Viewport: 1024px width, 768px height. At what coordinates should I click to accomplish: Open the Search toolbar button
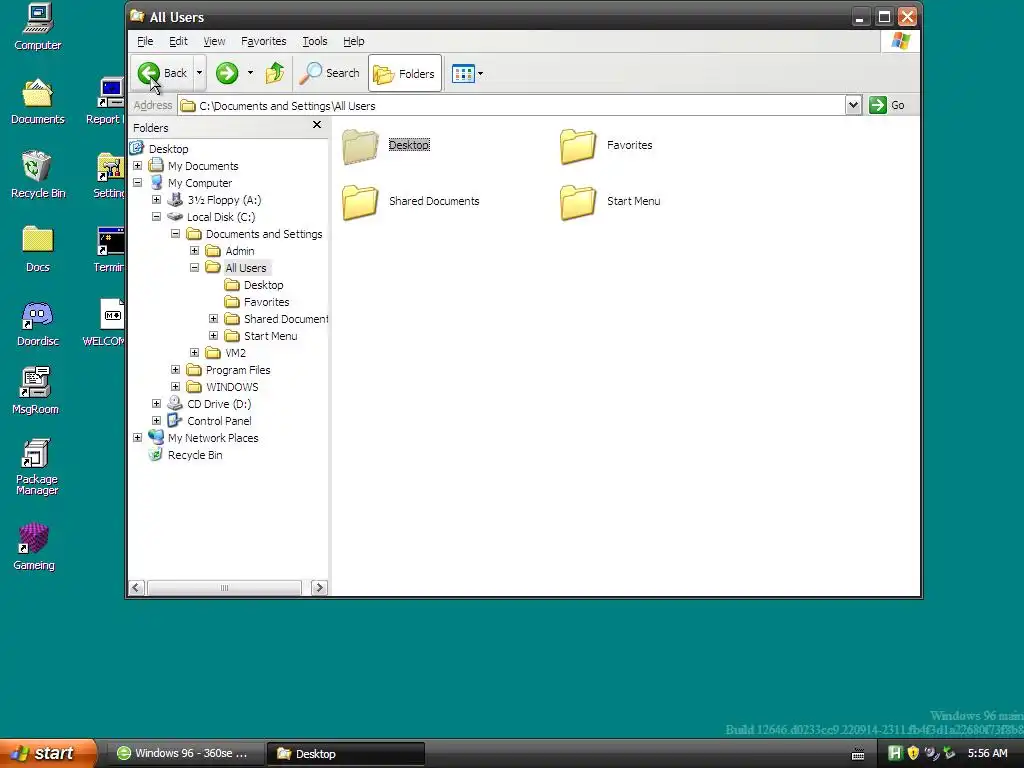[329, 73]
